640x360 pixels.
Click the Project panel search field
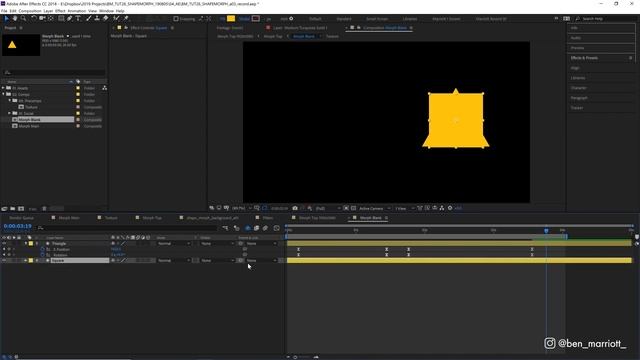[54, 72]
